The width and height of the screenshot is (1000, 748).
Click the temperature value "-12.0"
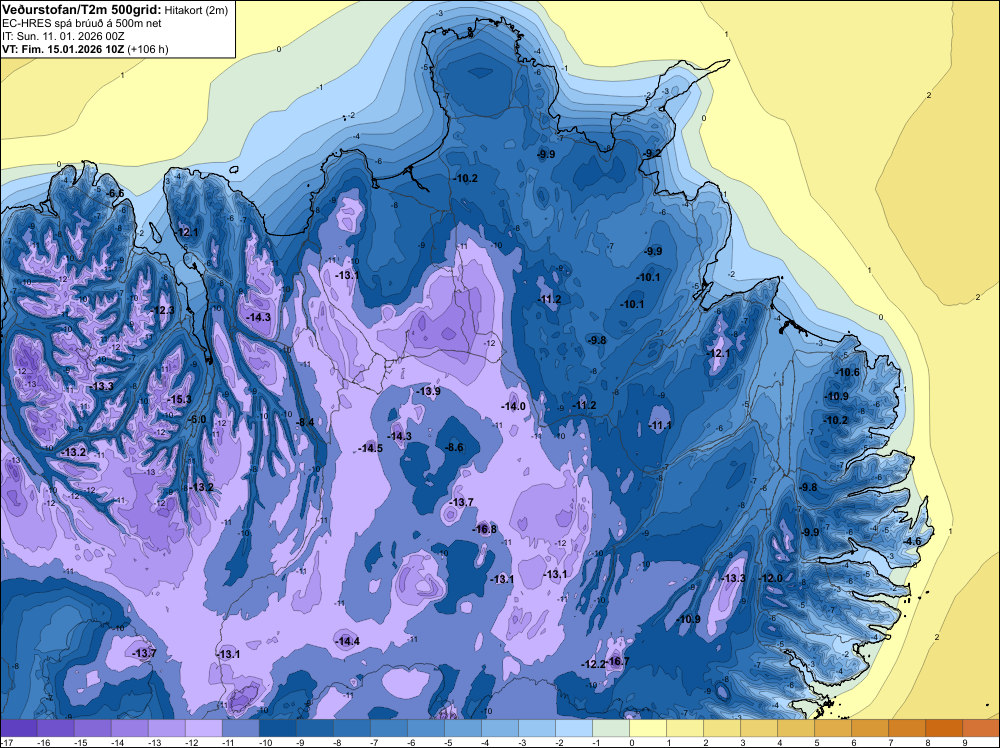pyautogui.click(x=770, y=578)
